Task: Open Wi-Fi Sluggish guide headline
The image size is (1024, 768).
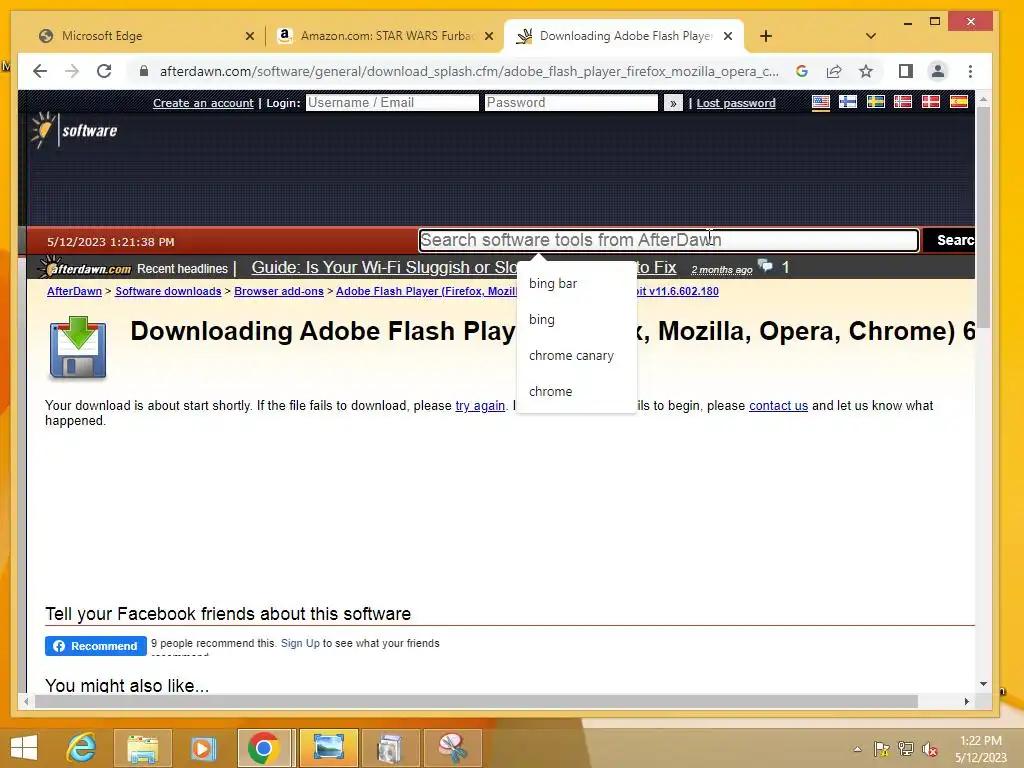Action: (384, 268)
